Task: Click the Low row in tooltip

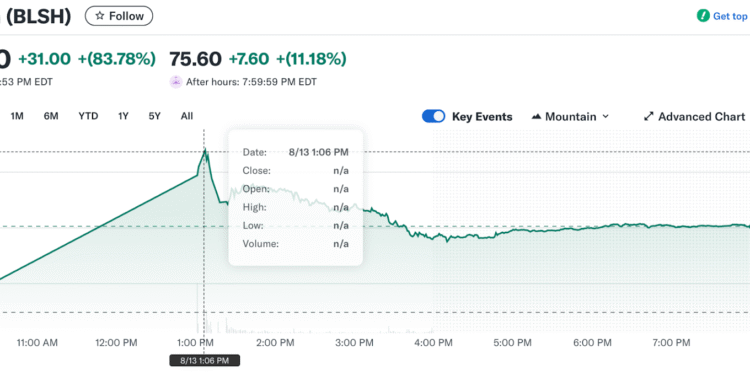Action: click(x=296, y=225)
